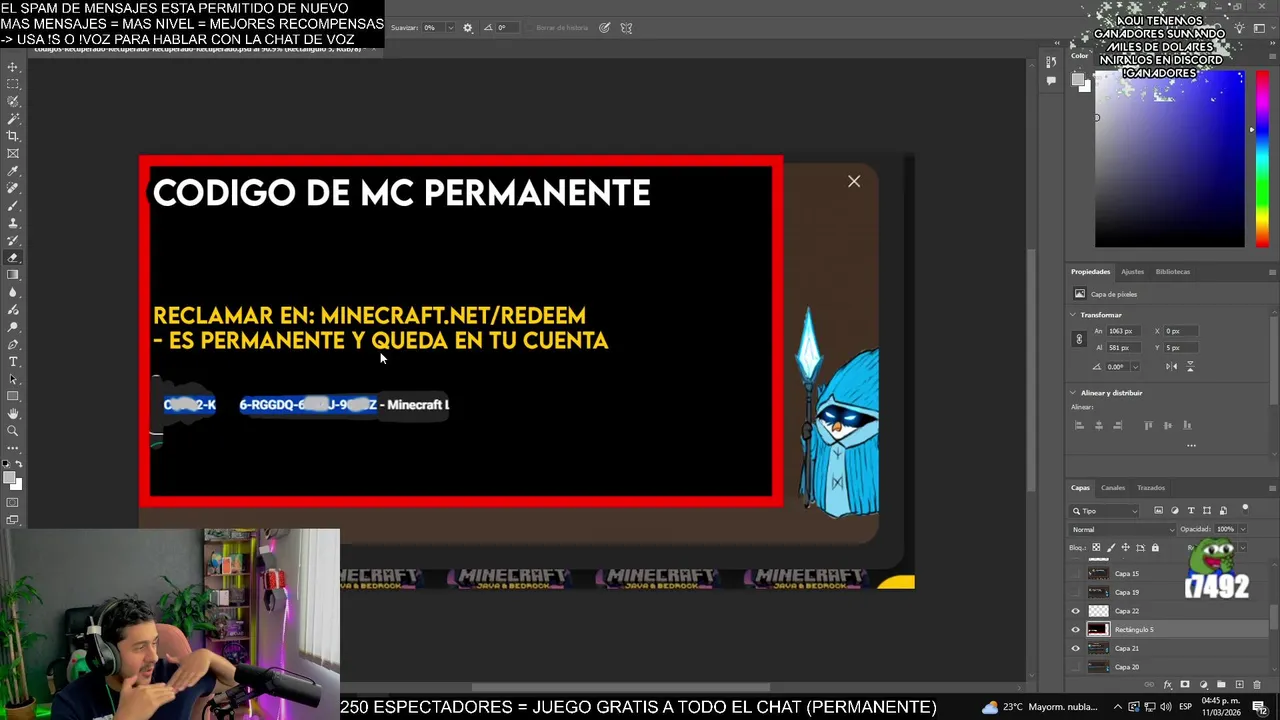Screen dimensions: 1280x720
Task: Click the delete layer trash icon
Action: click(1257, 685)
